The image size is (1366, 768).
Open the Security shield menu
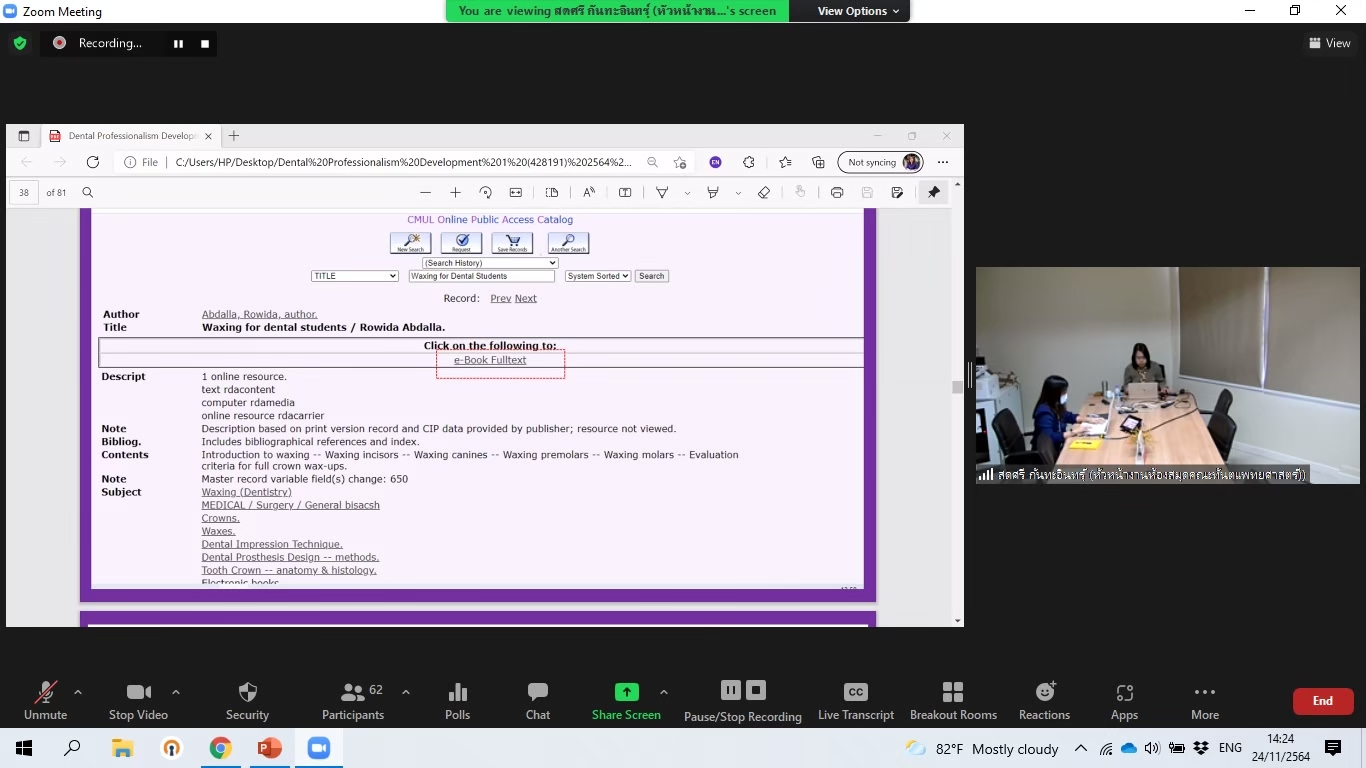(247, 700)
